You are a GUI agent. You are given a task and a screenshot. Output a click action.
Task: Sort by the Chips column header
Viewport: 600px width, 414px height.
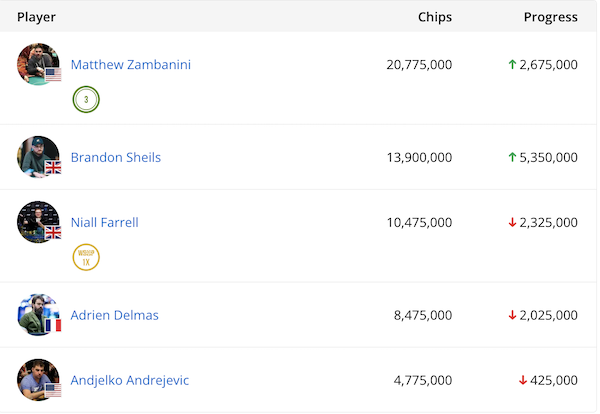tap(434, 17)
